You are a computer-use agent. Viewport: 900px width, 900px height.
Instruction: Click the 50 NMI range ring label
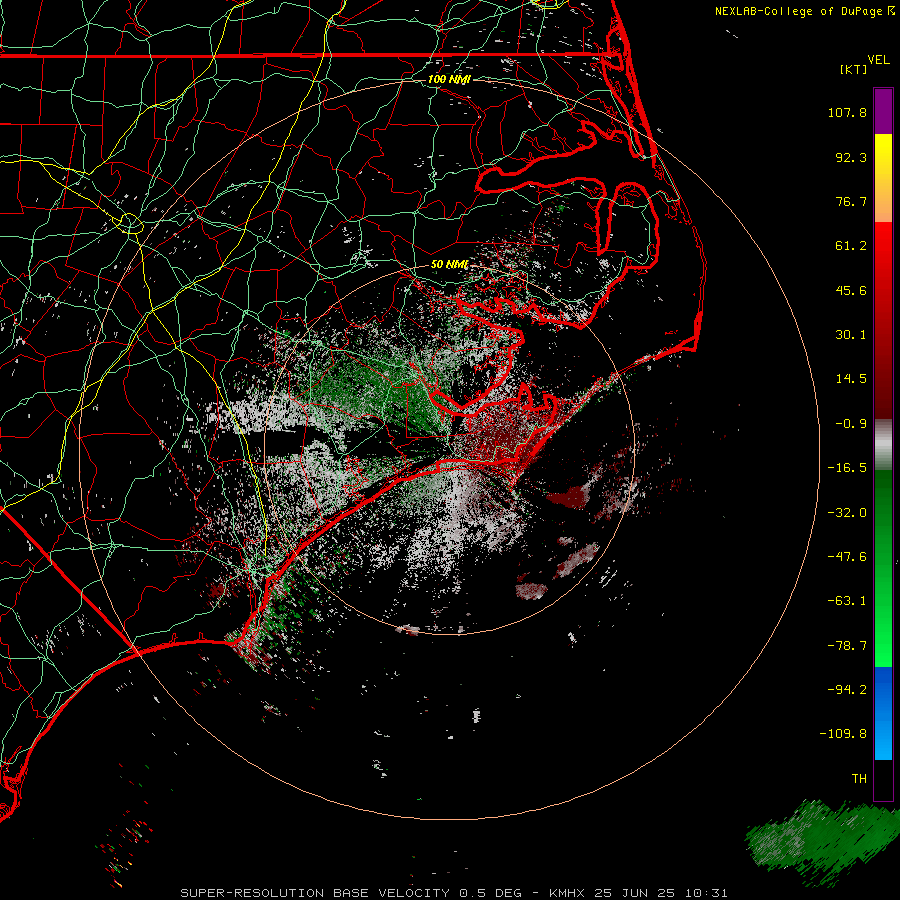pyautogui.click(x=449, y=265)
